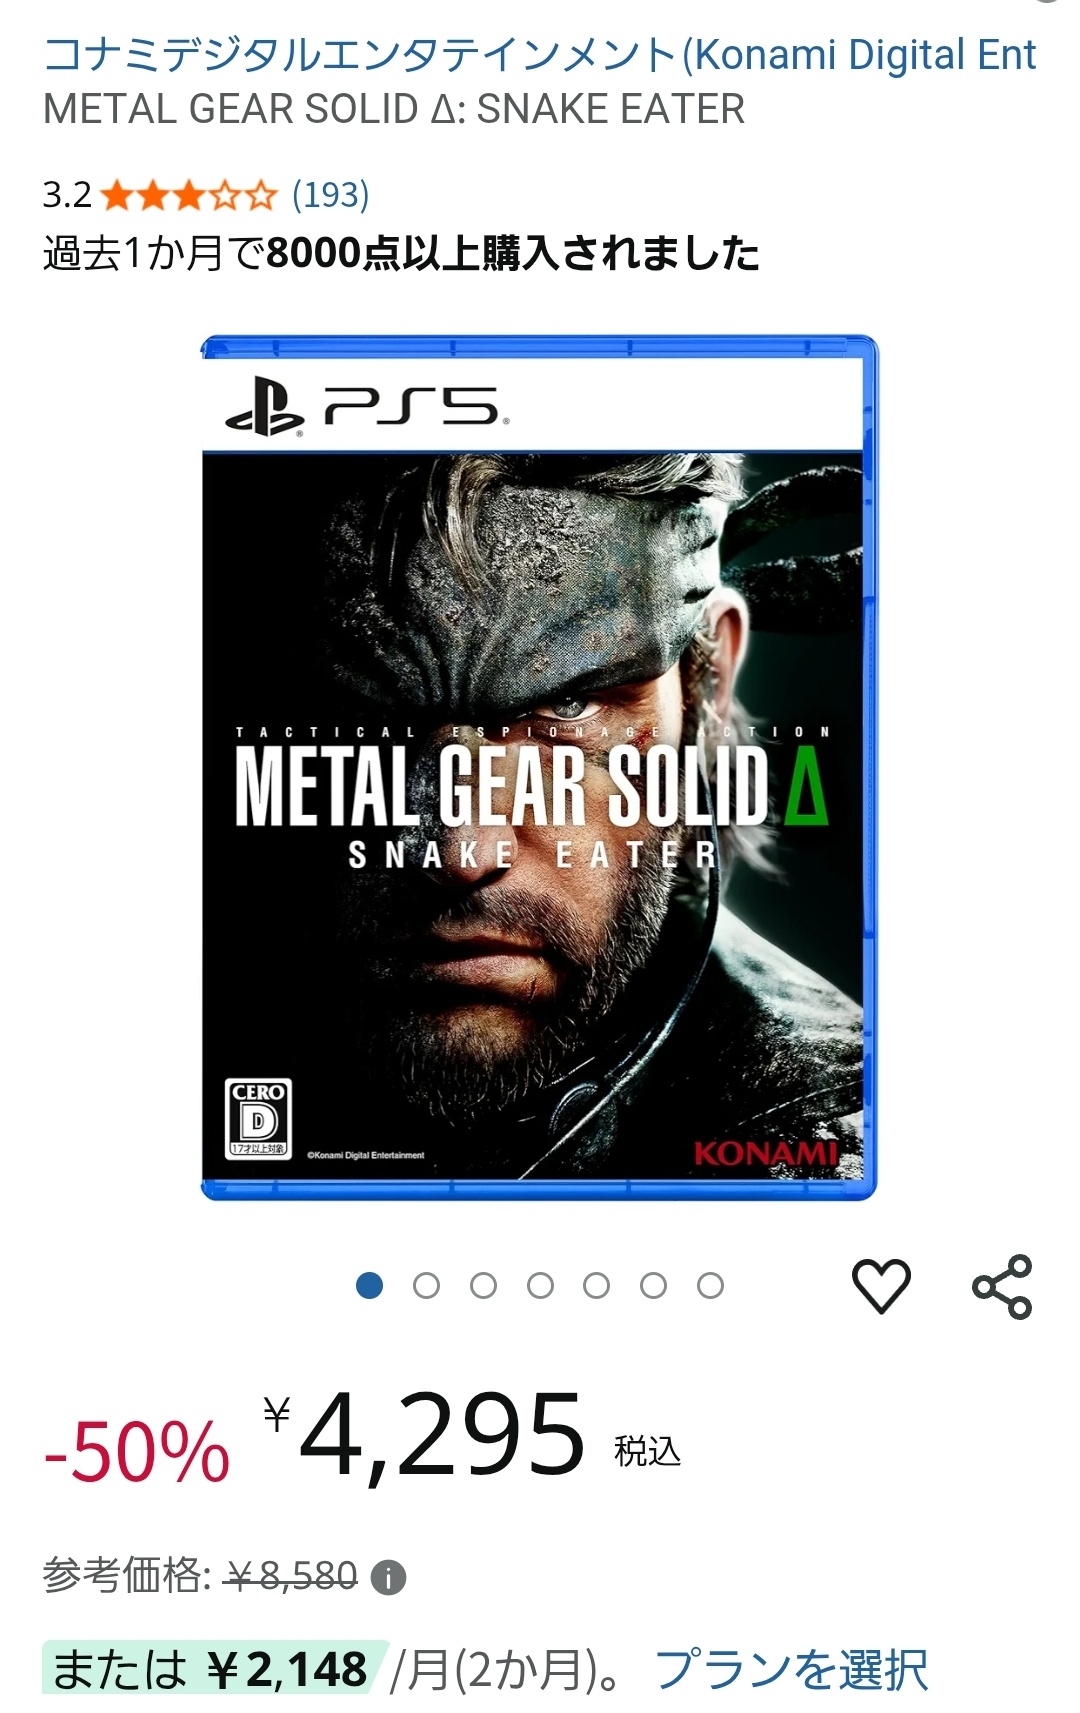Enlarge the Metal Gear Solid cover image
The width and height of the screenshot is (1080, 1713).
point(540,768)
